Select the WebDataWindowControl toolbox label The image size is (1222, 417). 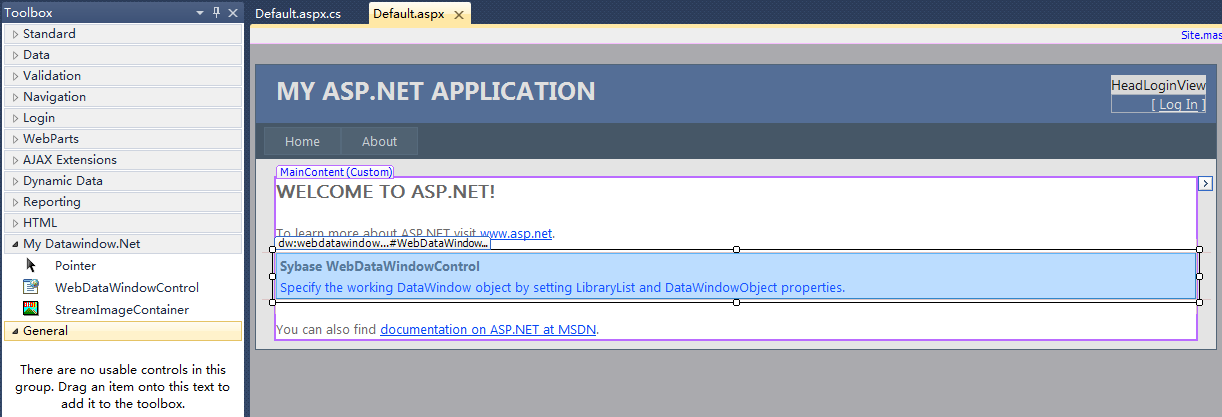coord(127,288)
